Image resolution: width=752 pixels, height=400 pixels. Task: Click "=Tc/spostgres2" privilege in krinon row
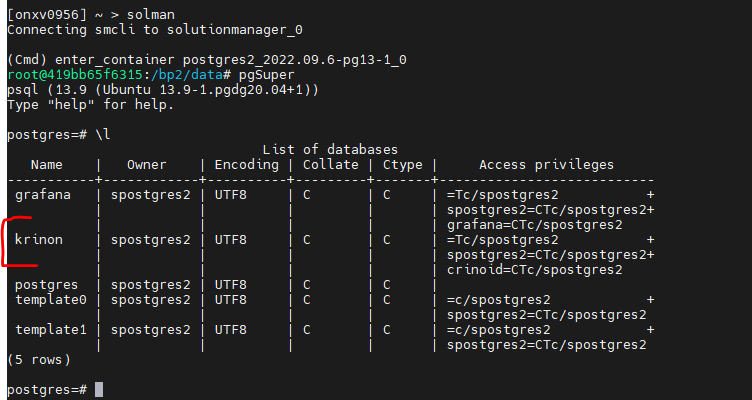503,239
